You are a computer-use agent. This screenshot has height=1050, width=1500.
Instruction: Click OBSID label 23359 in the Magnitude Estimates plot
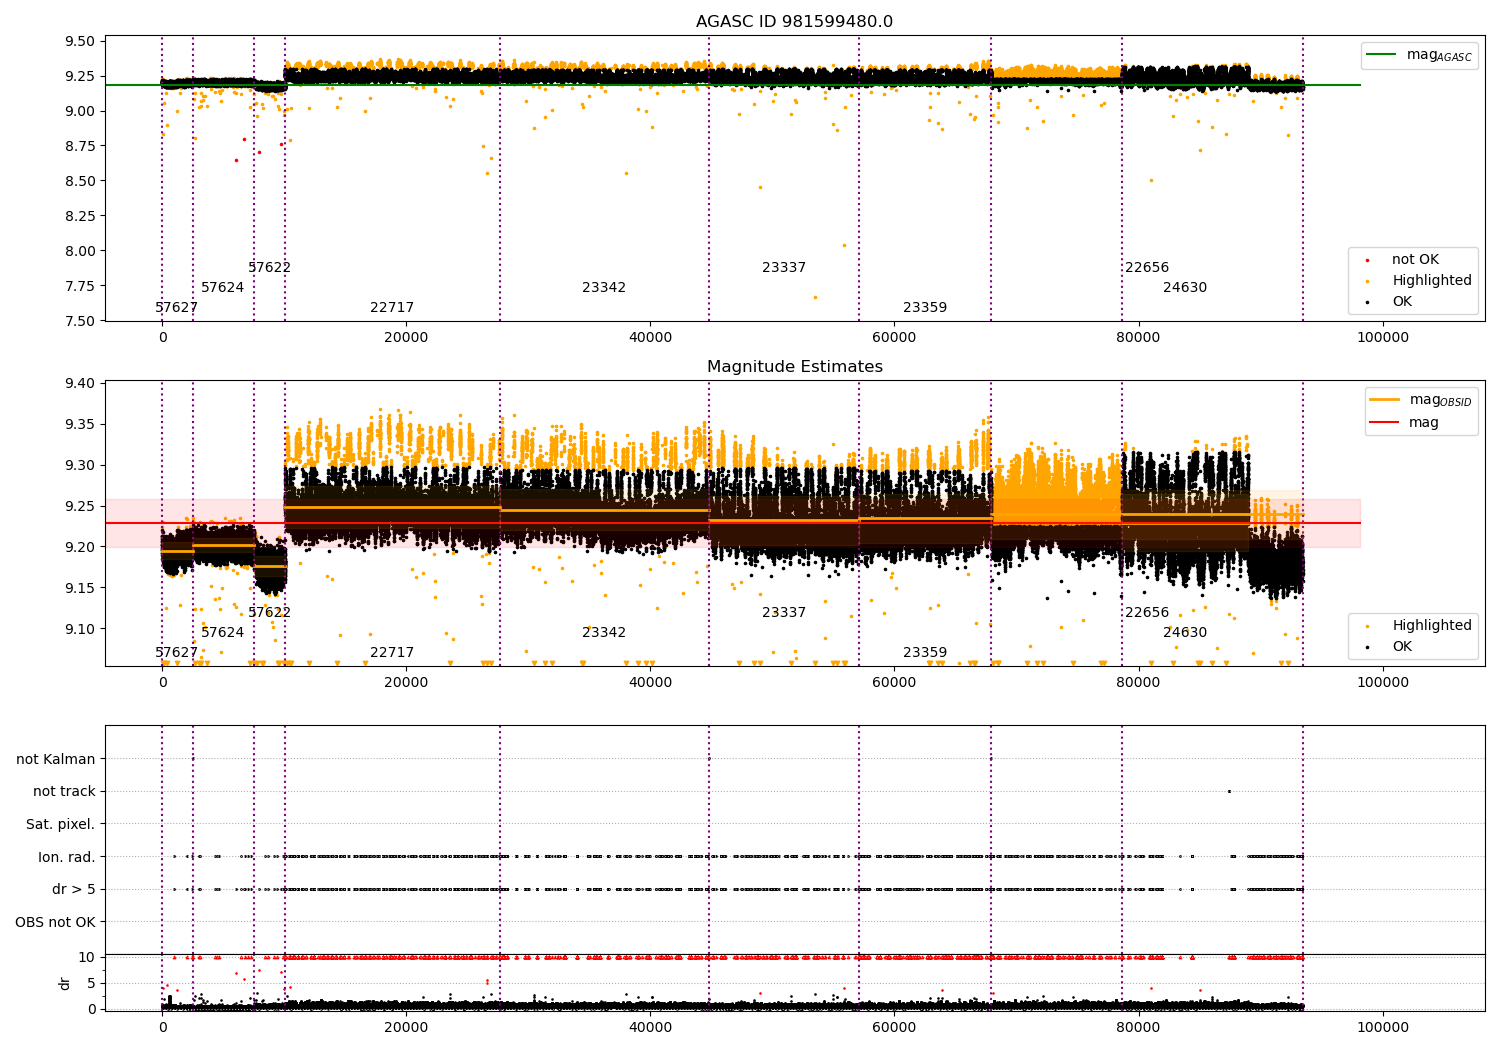925,653
